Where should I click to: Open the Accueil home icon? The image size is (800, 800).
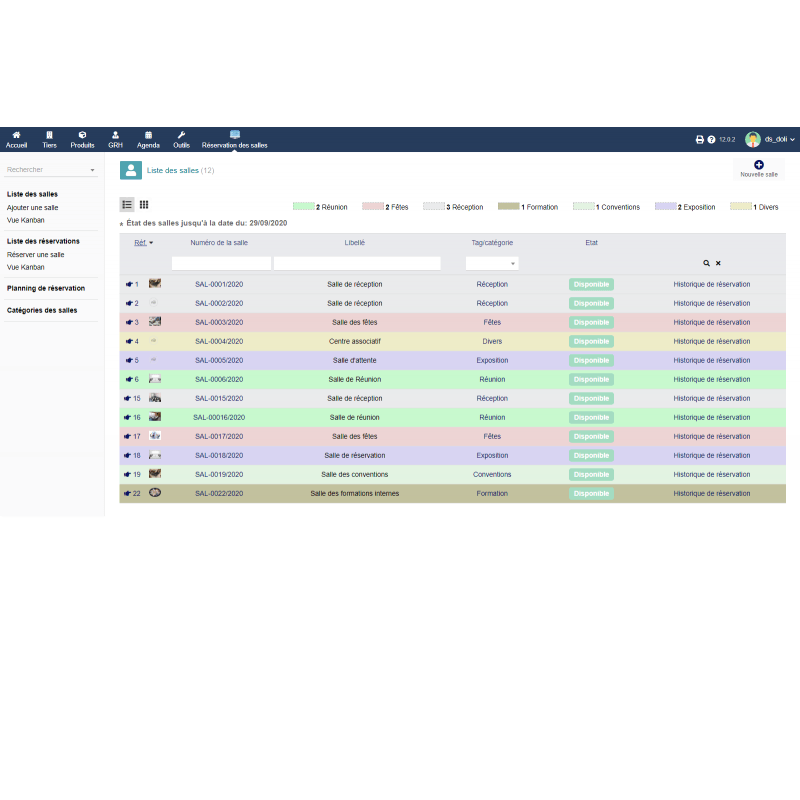16,135
